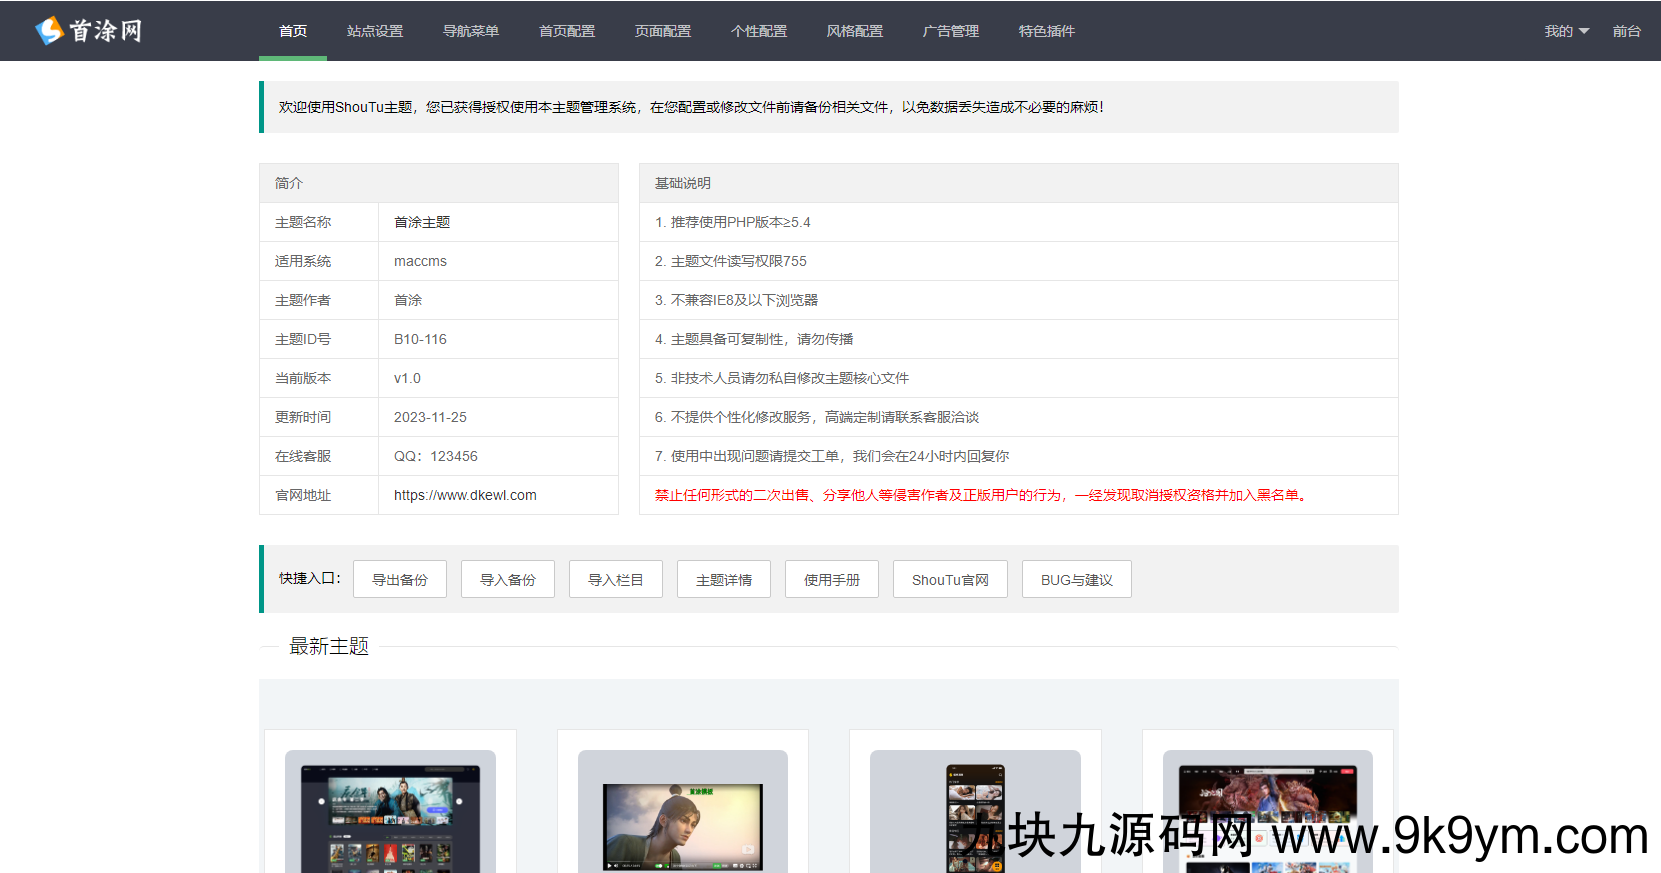Open the 特色插件 plugins page
The image size is (1661, 873).
[x=1047, y=31]
